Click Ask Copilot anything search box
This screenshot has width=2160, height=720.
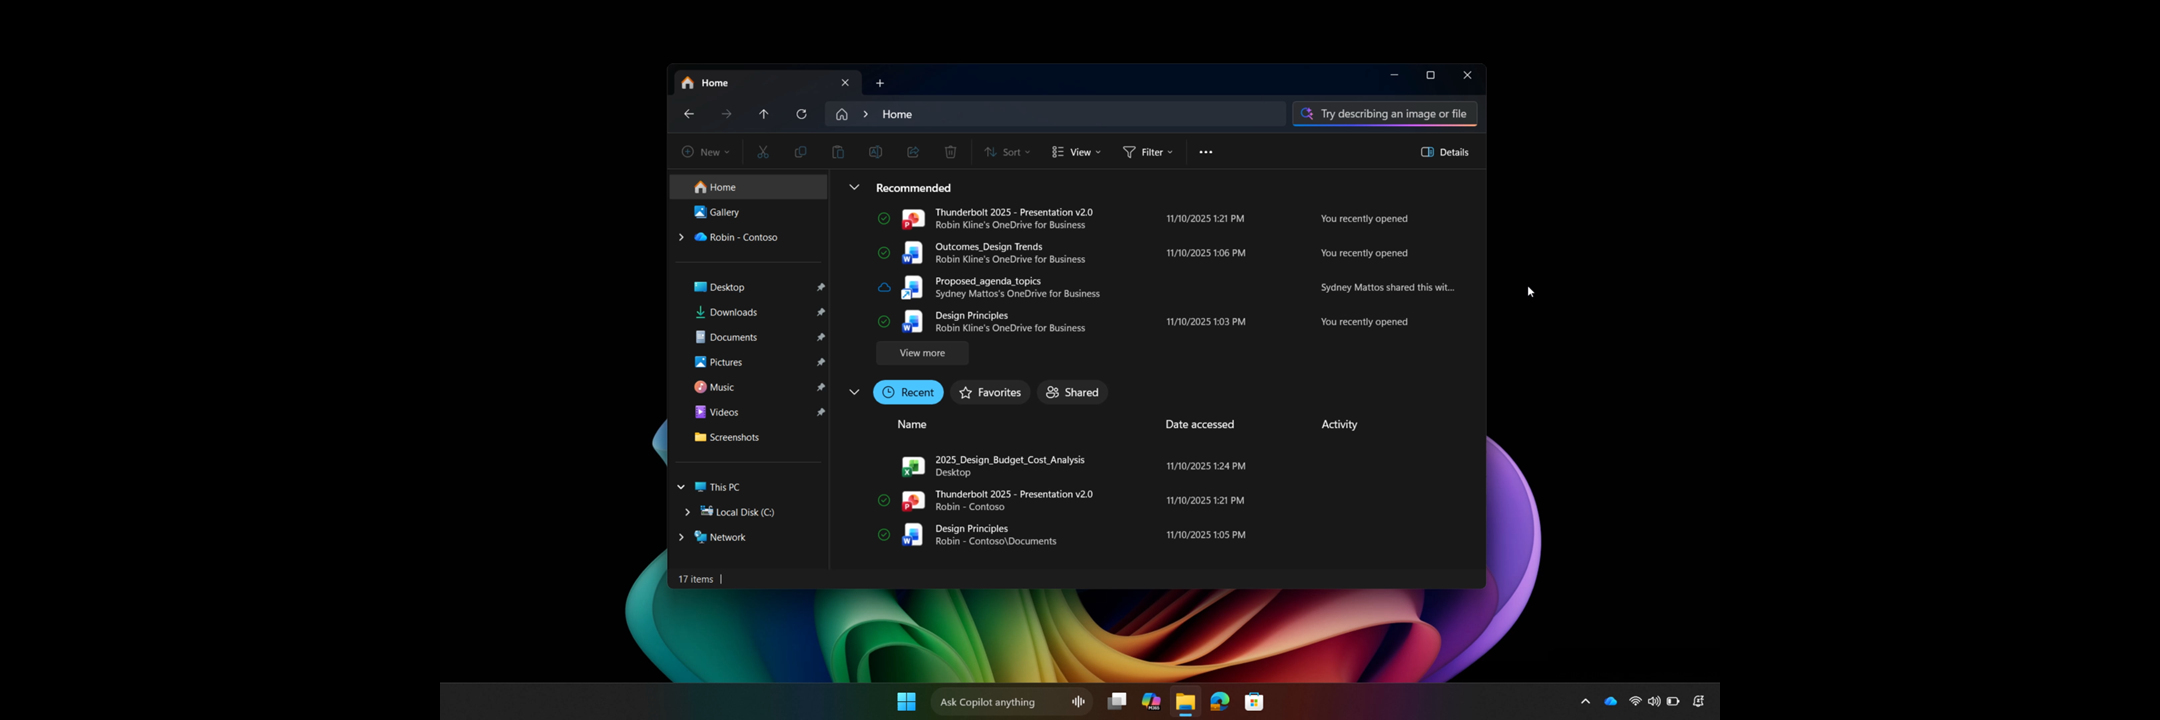pos(1010,702)
